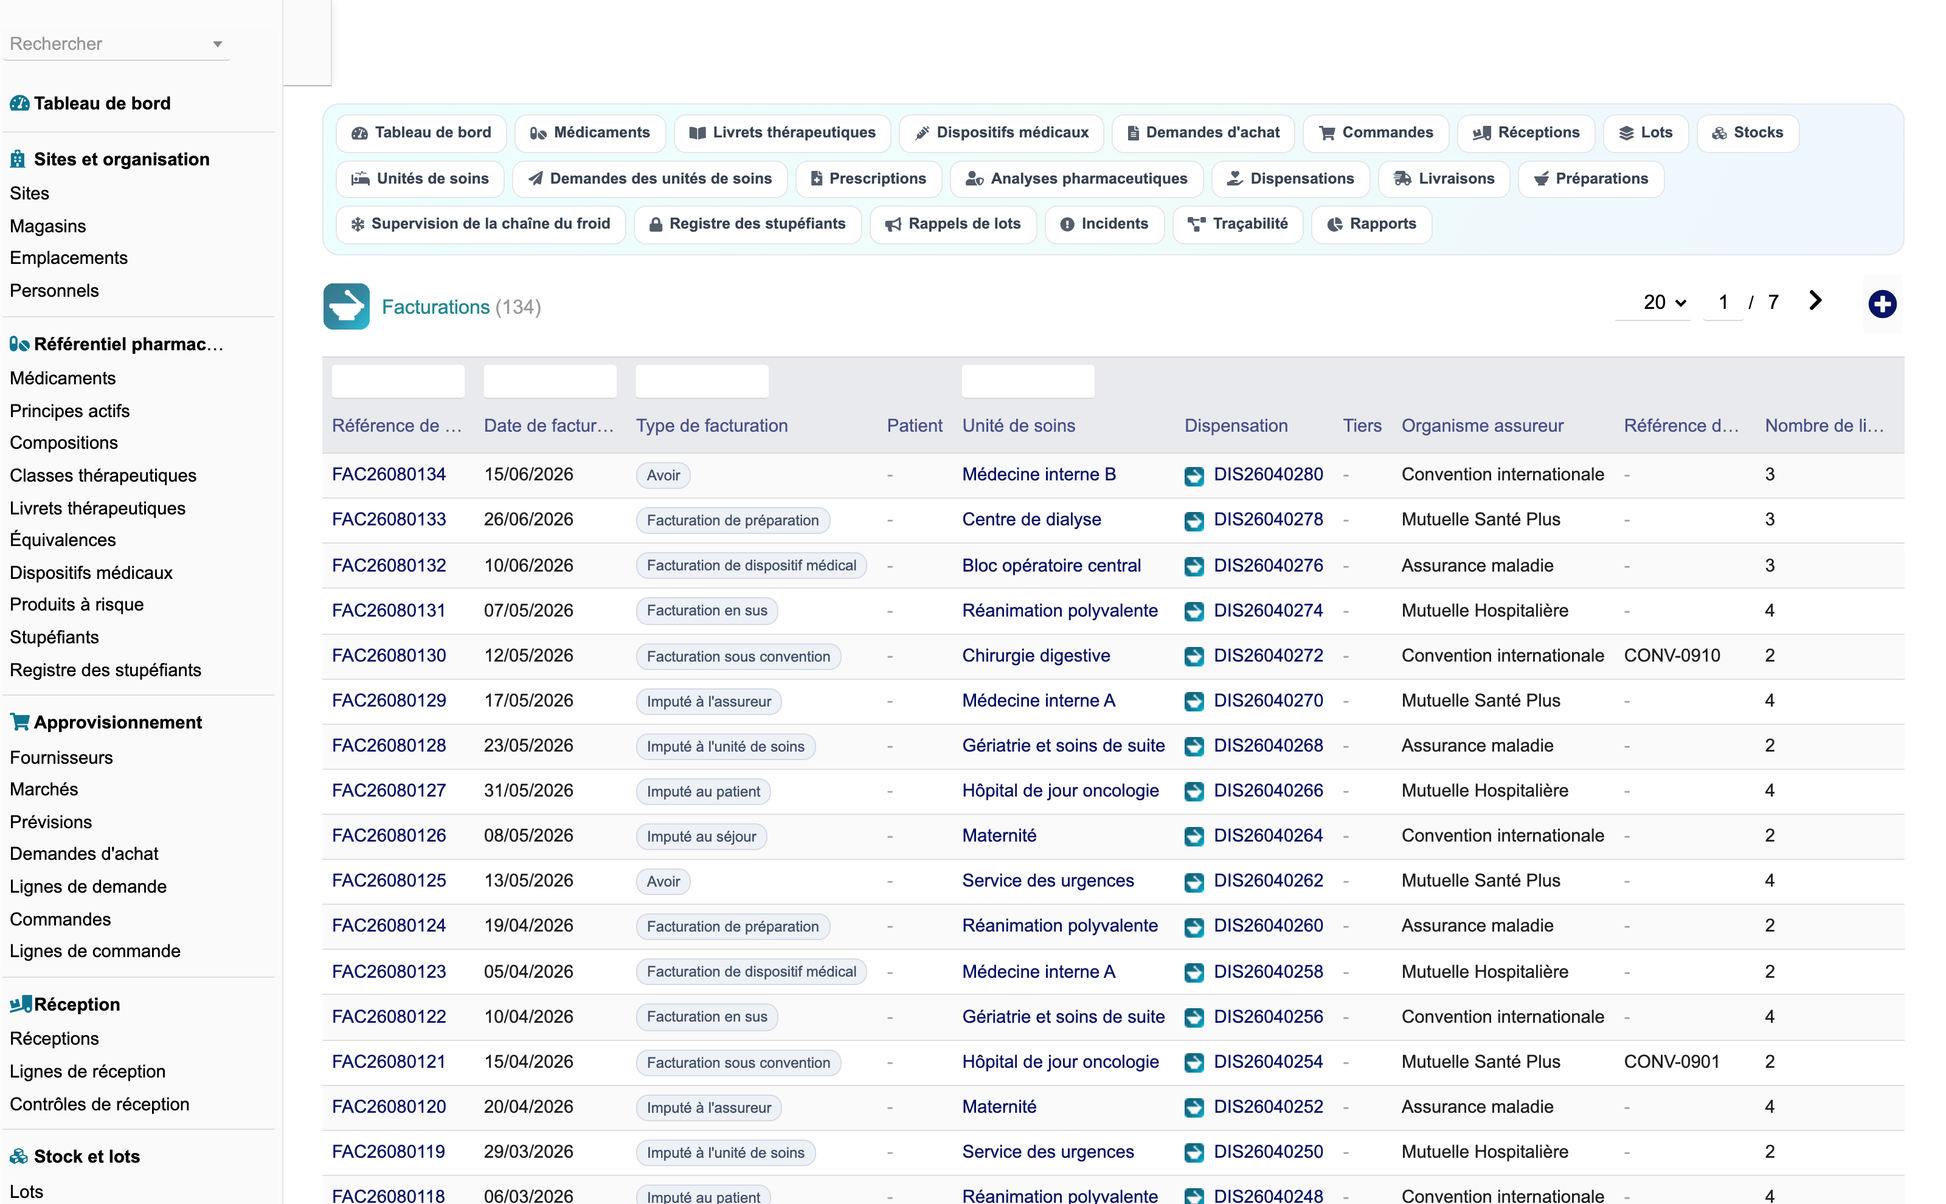Click the Facturations list title
The height and width of the screenshot is (1204, 1946).
pos(436,307)
